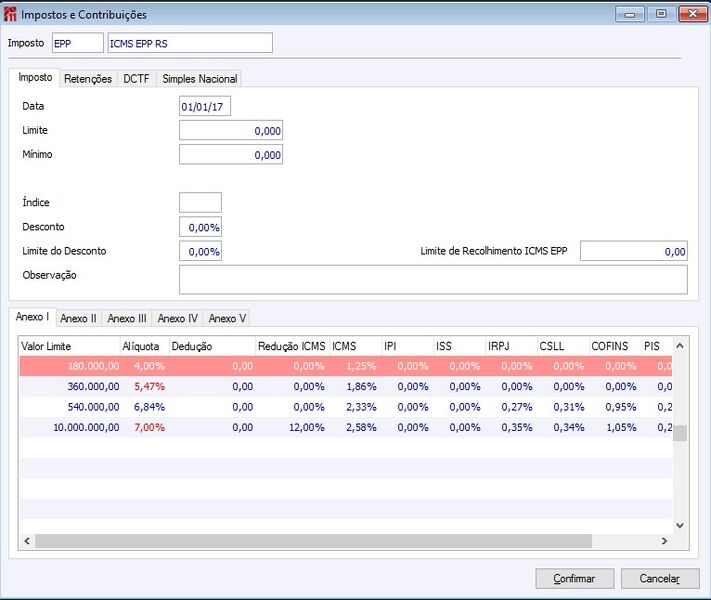This screenshot has height=600, width=711.
Task: Click the horizontal scrollbar thumb
Action: [313, 541]
